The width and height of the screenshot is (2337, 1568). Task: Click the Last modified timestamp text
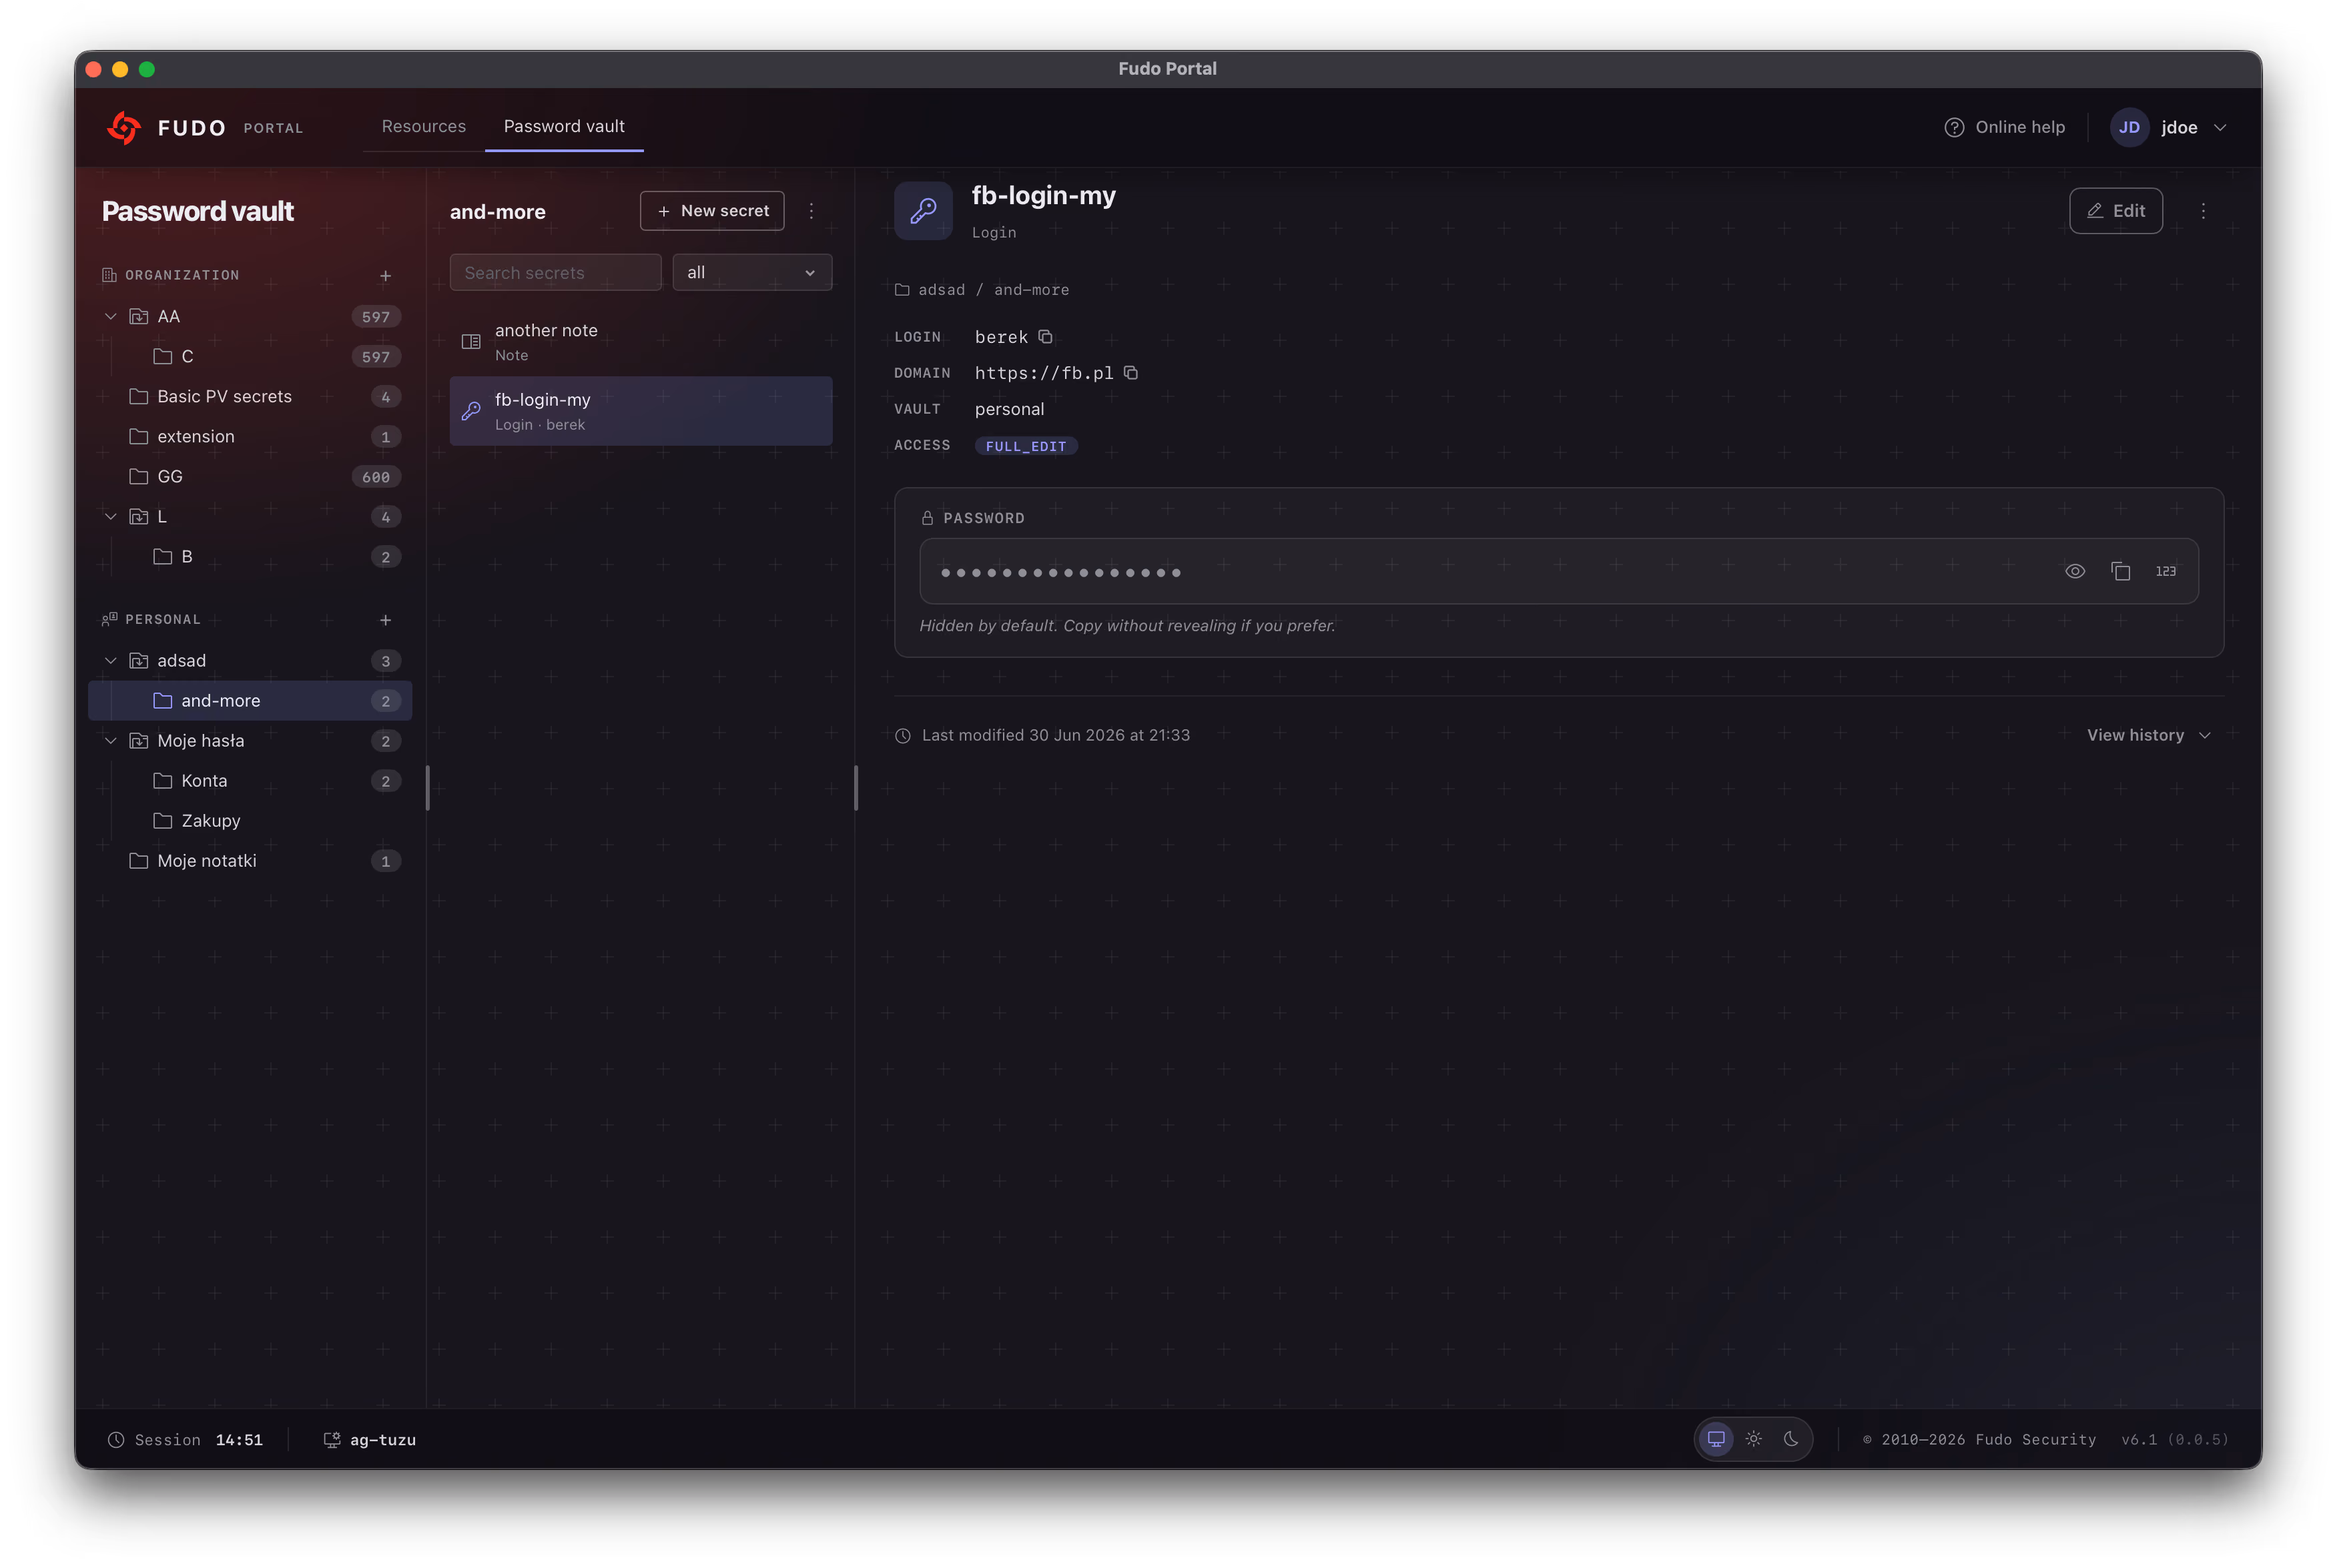pyautogui.click(x=1055, y=735)
